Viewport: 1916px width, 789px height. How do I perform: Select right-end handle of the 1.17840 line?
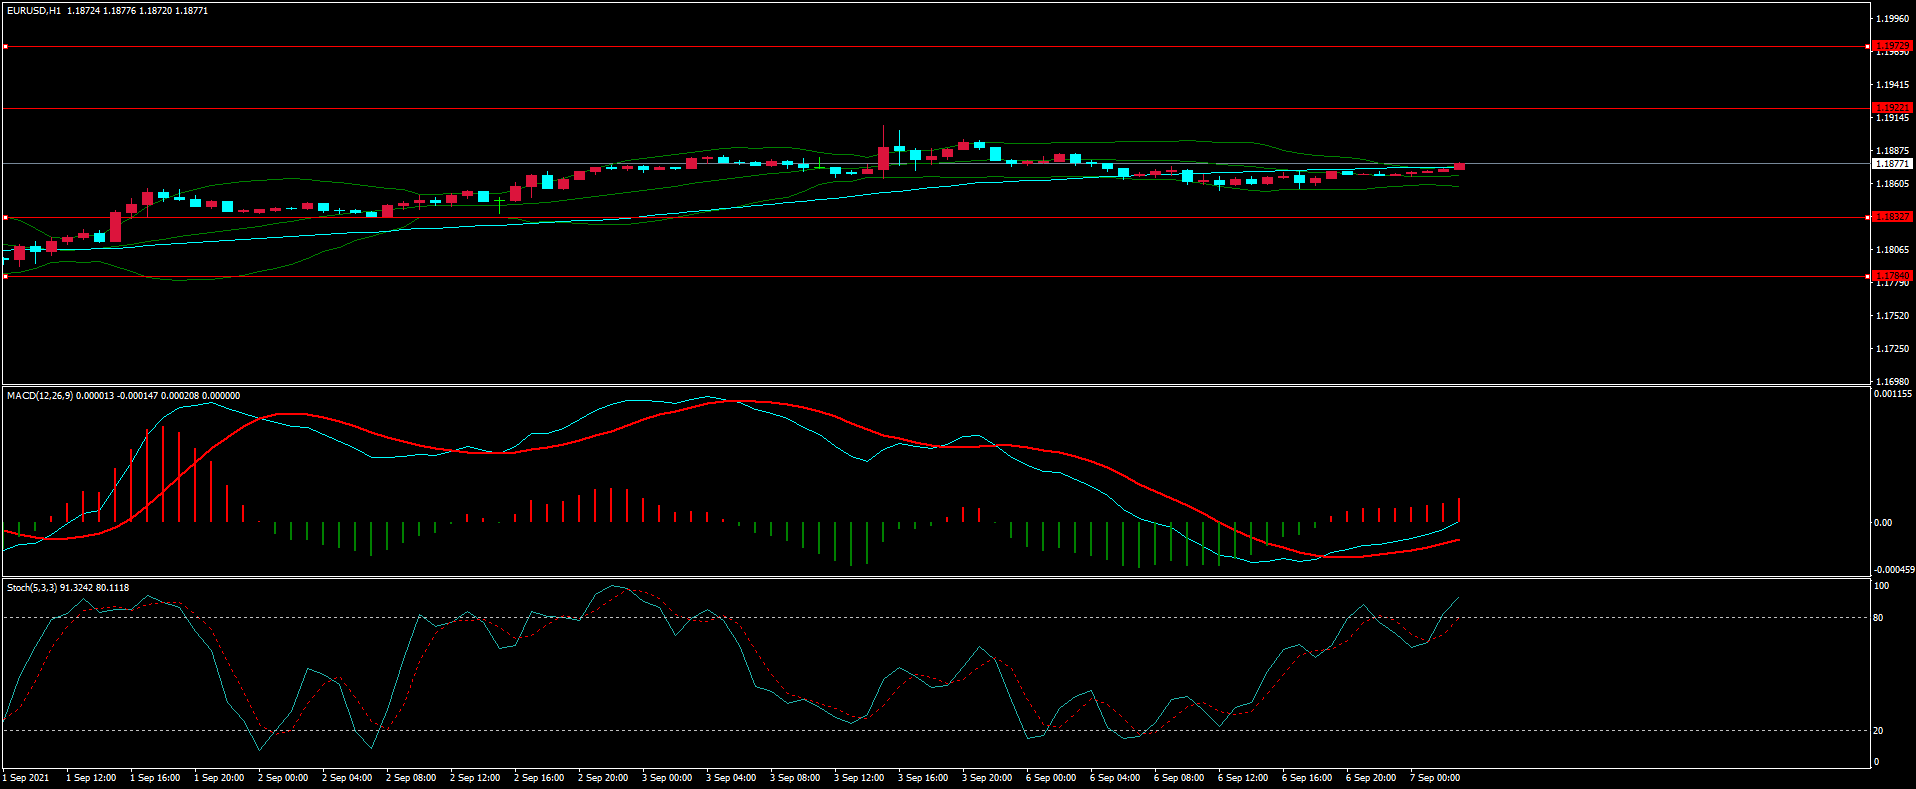pyautogui.click(x=1868, y=276)
